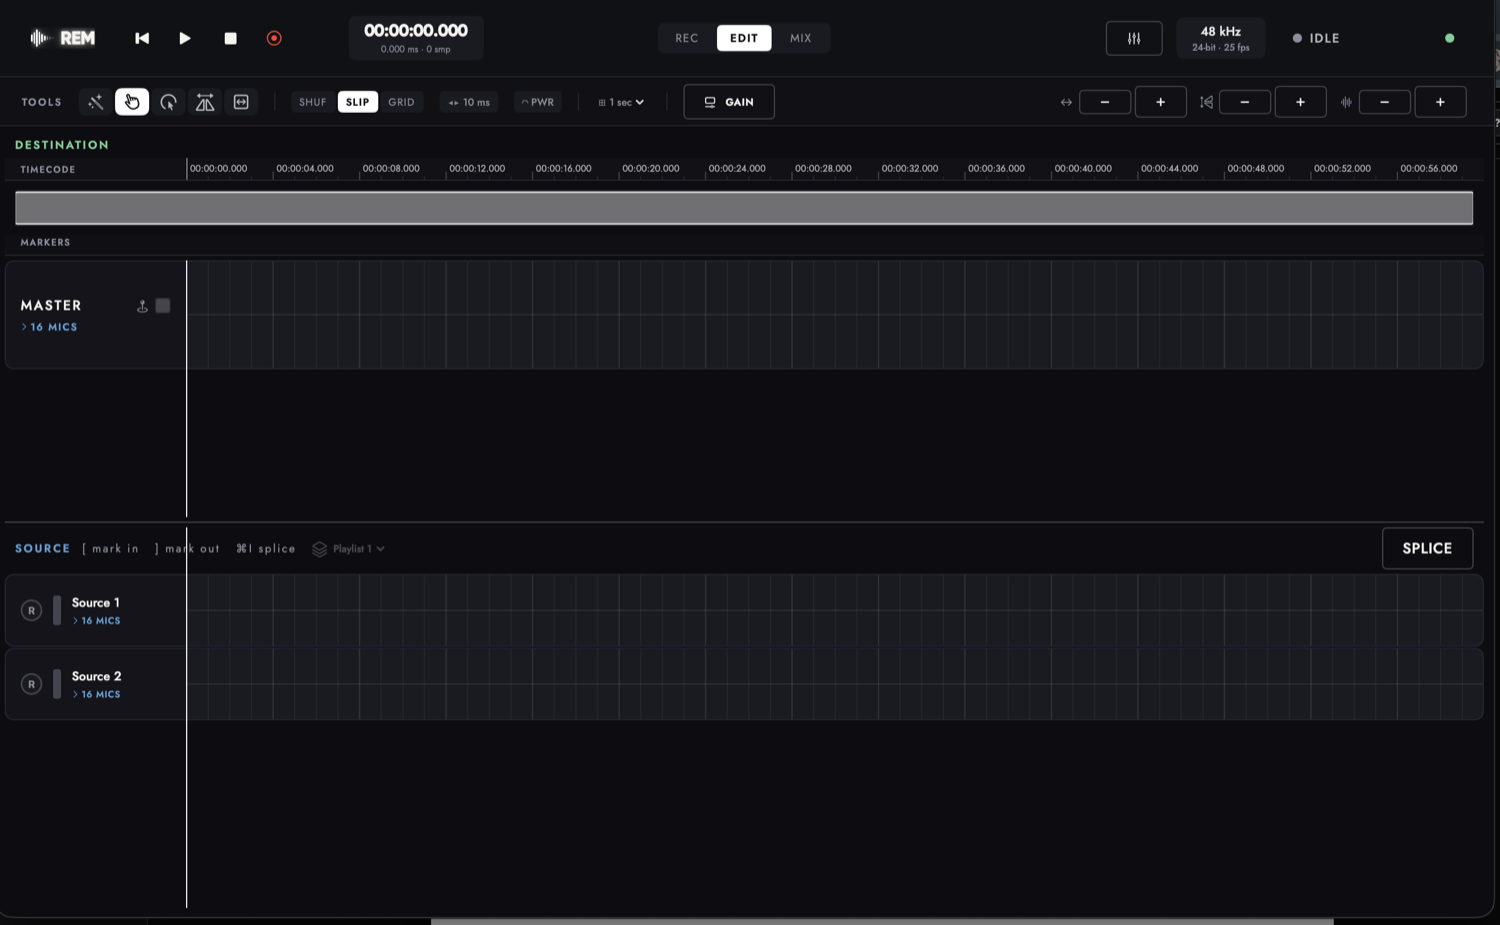This screenshot has width=1500, height=925.
Task: Enable GRID edit mode
Action: (x=402, y=102)
